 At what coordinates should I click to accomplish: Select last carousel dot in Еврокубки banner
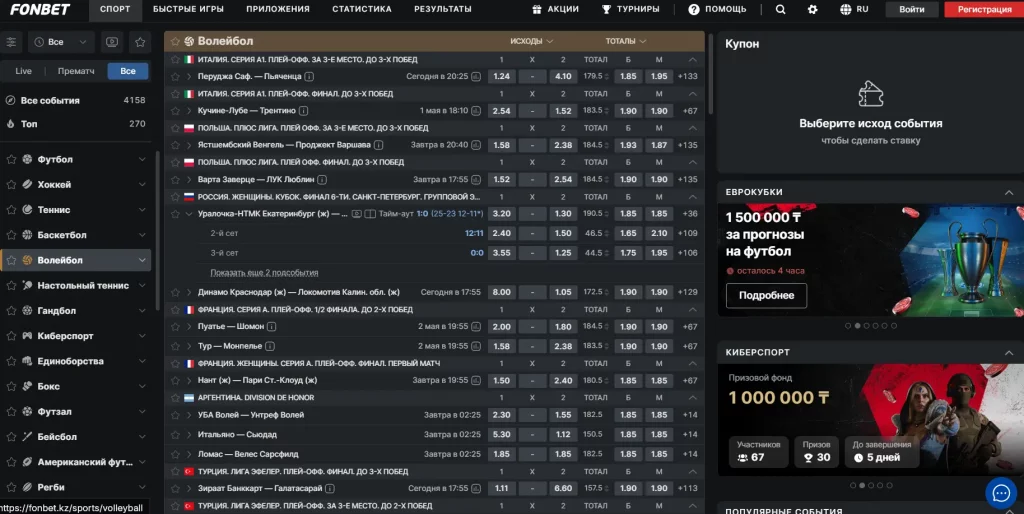pos(894,325)
